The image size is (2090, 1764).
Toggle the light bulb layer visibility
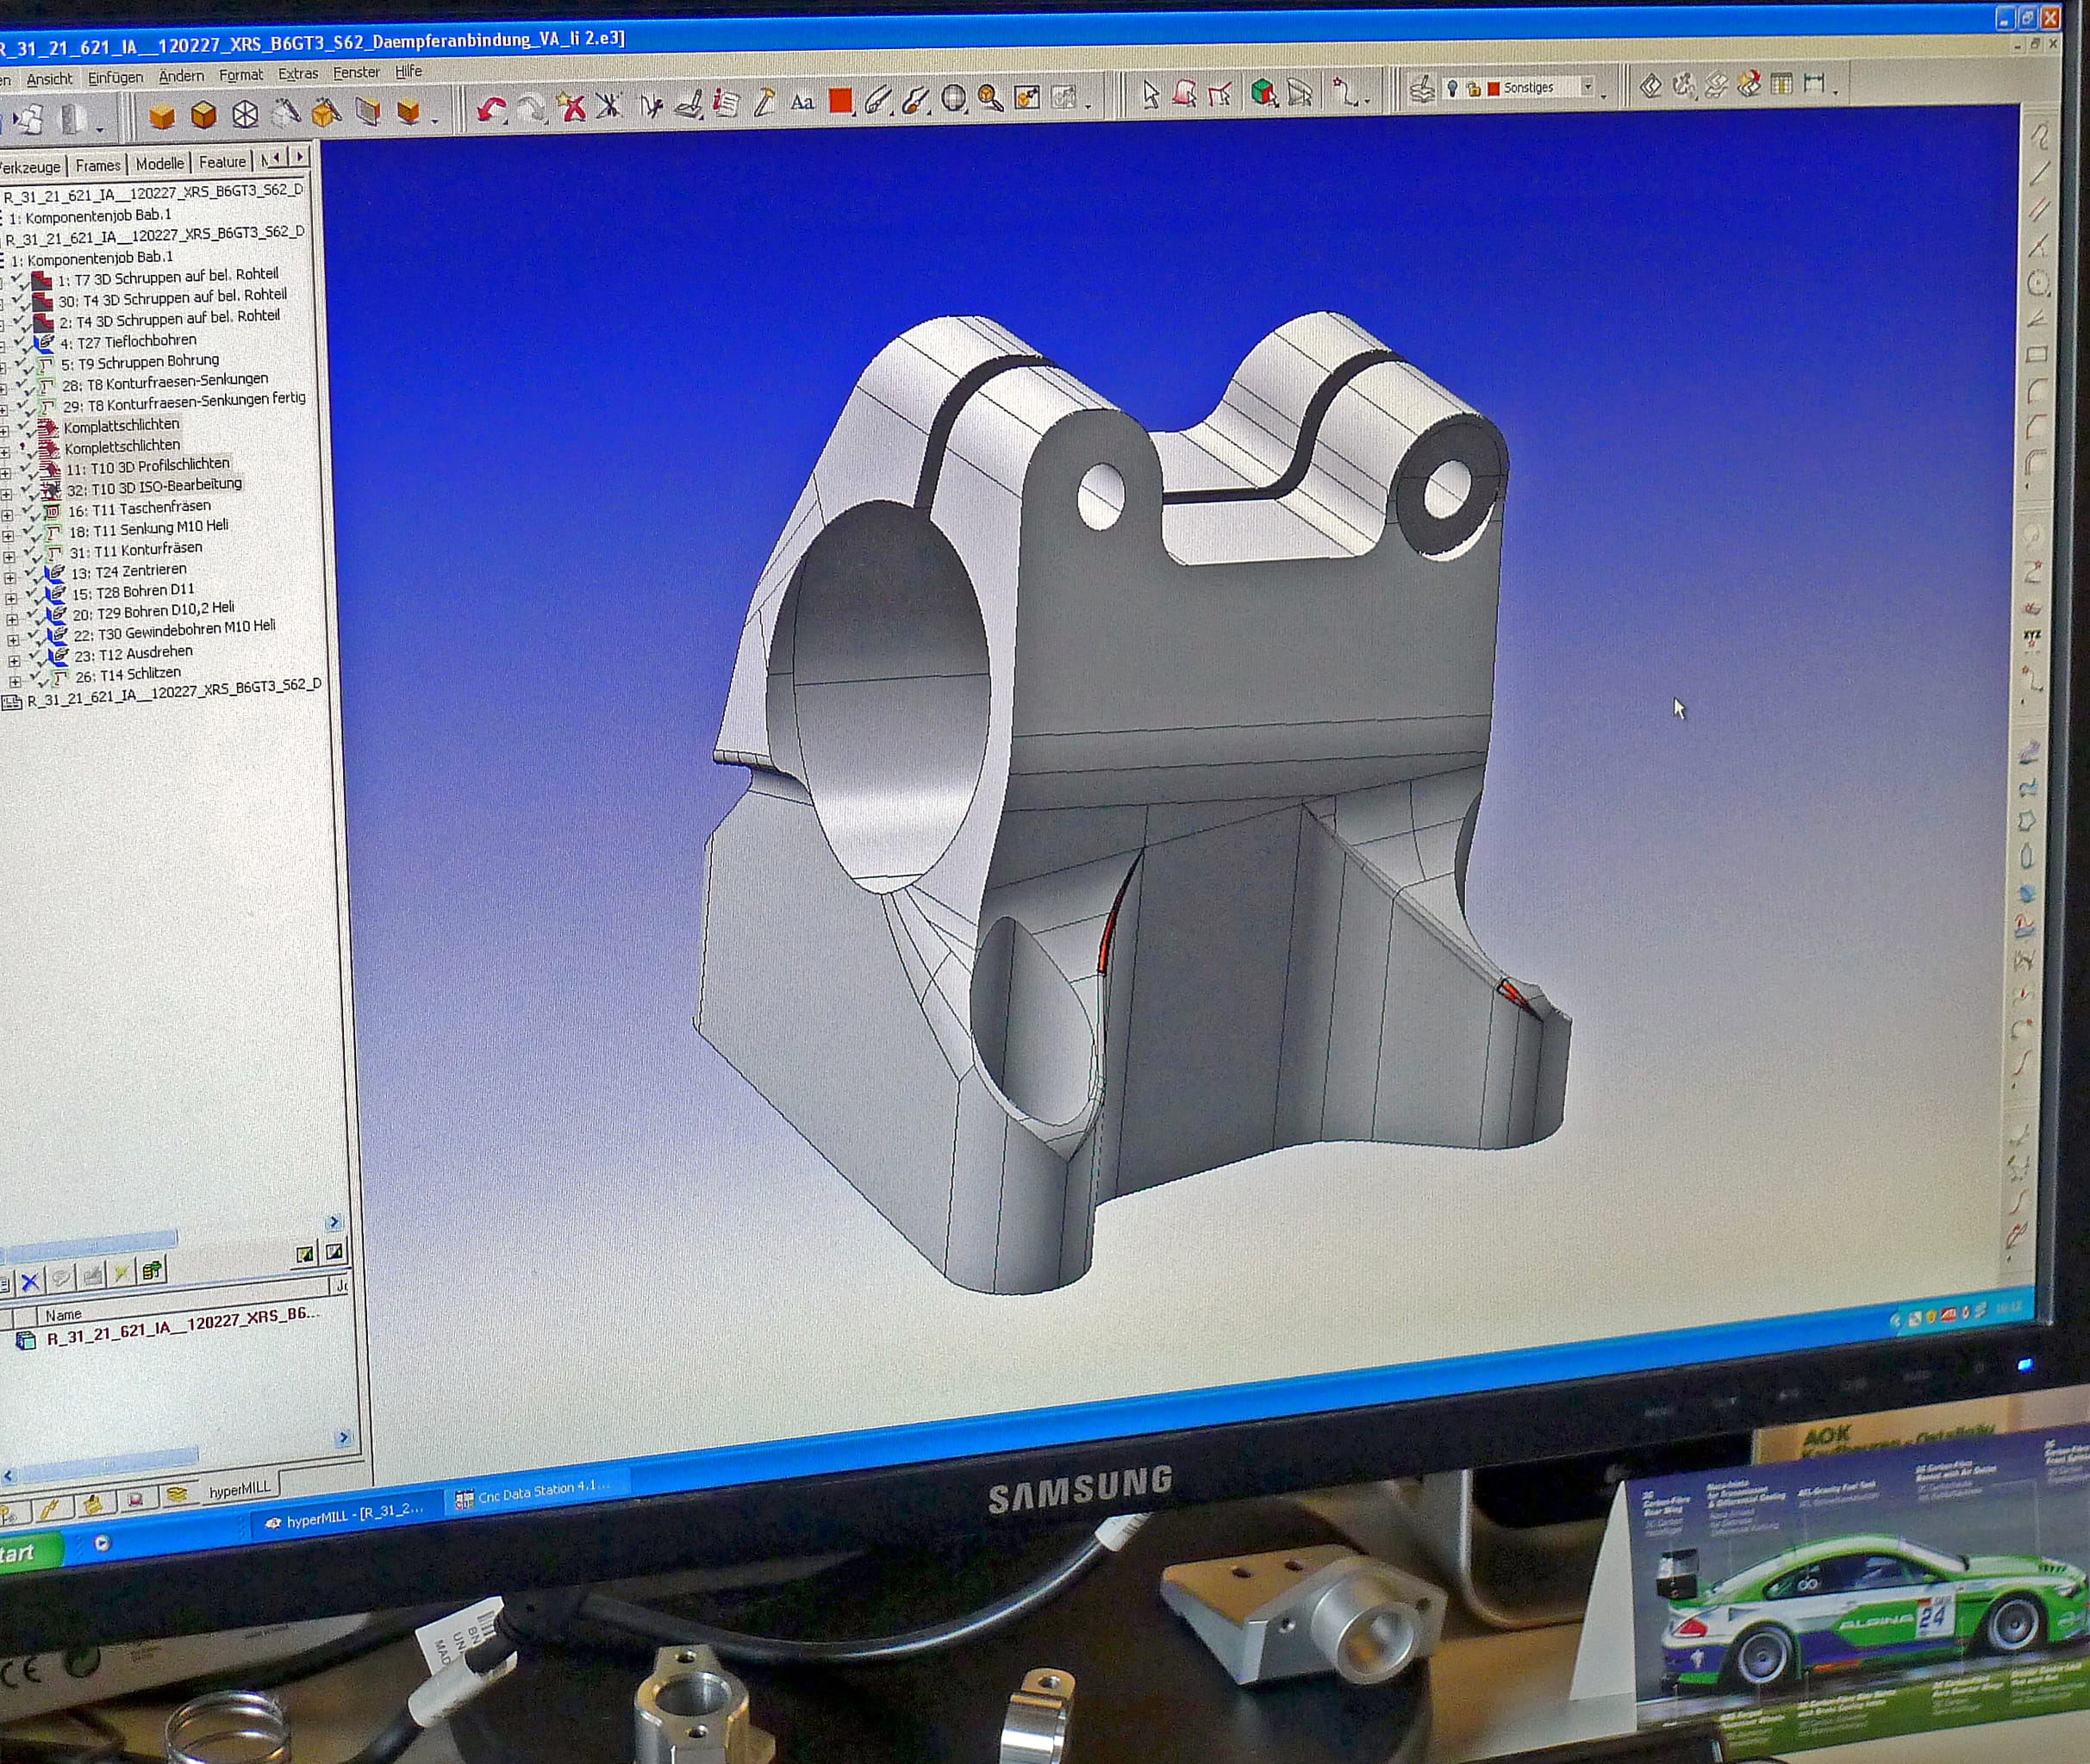[1452, 89]
